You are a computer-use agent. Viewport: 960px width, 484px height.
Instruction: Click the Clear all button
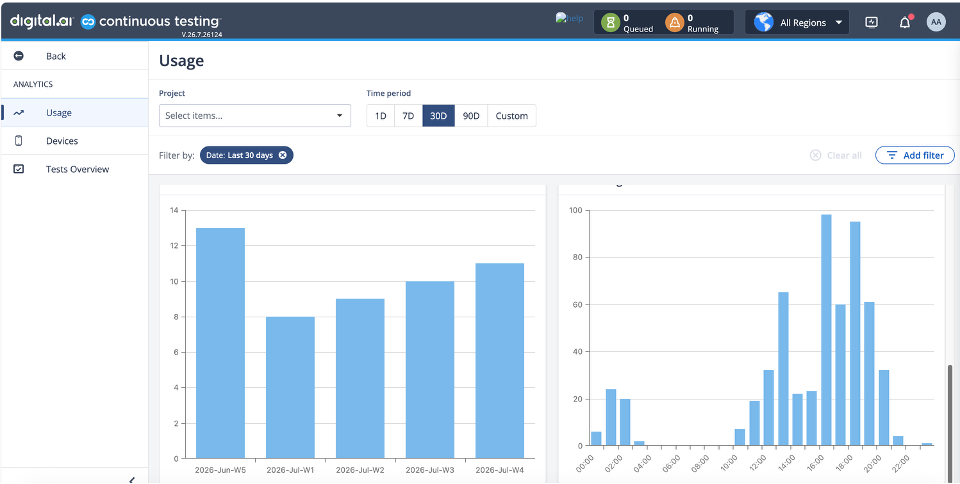836,155
